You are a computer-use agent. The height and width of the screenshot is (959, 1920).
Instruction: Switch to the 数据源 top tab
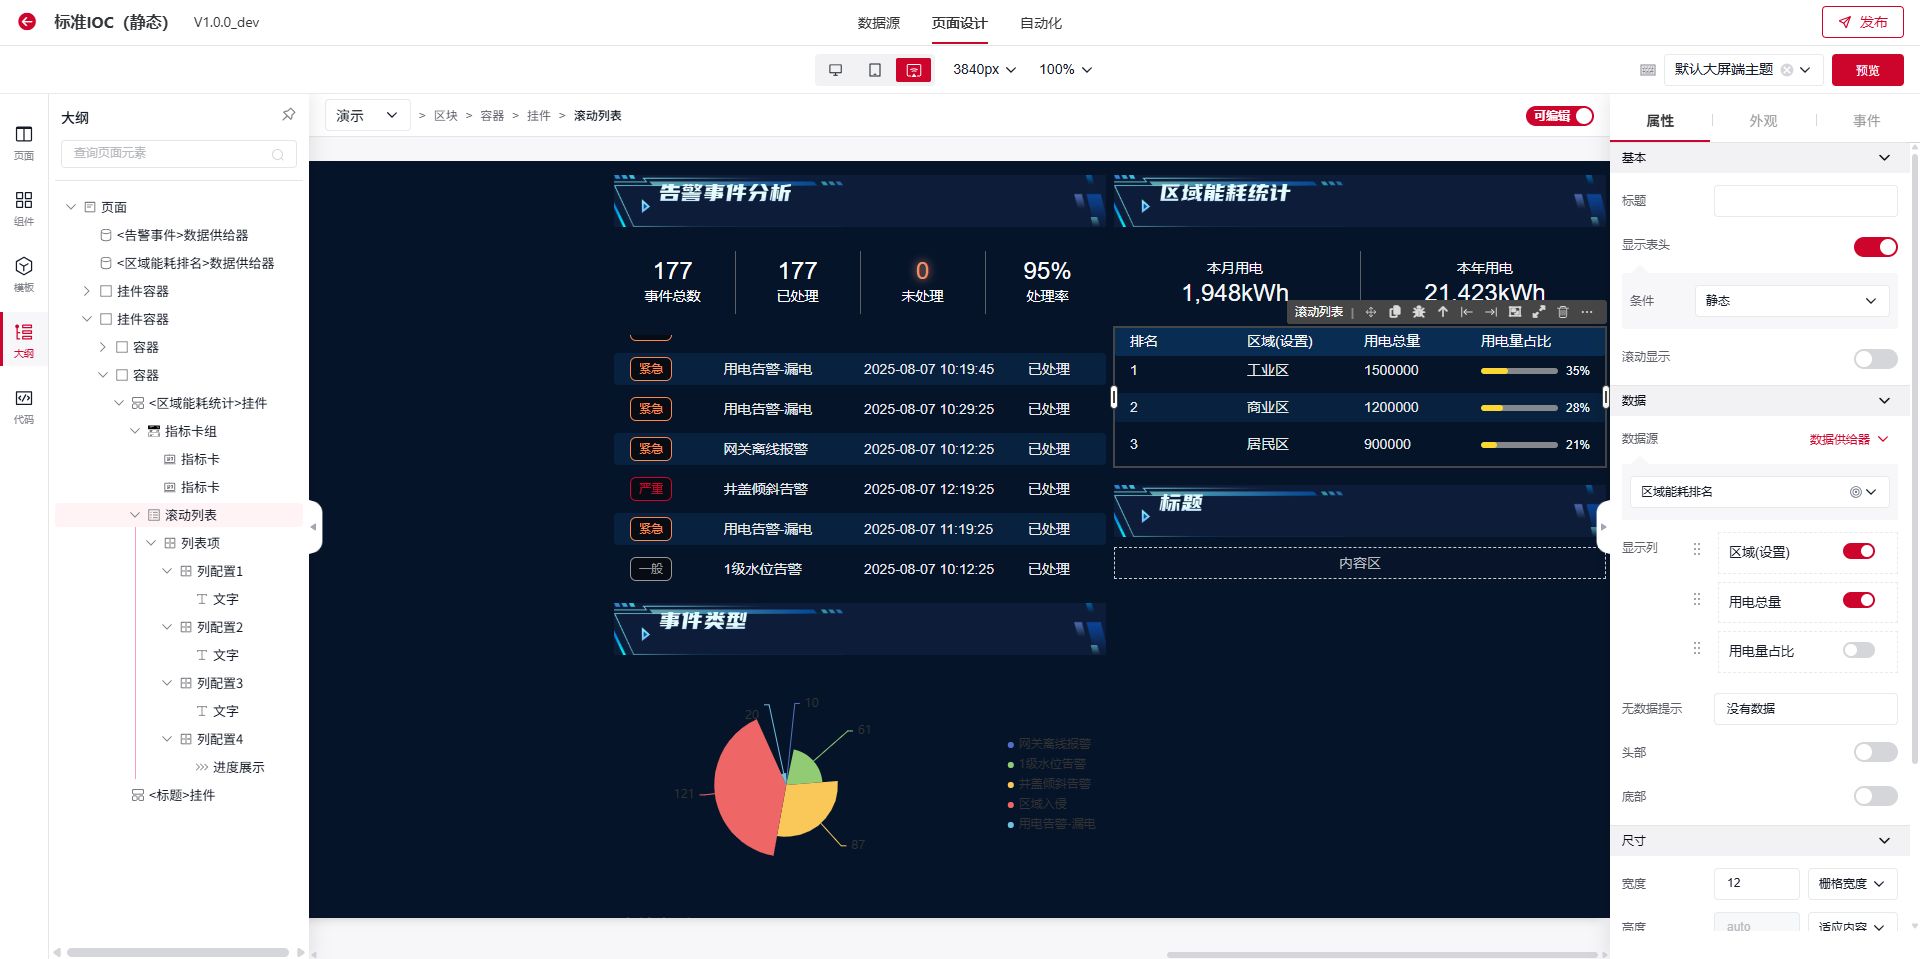click(x=878, y=23)
